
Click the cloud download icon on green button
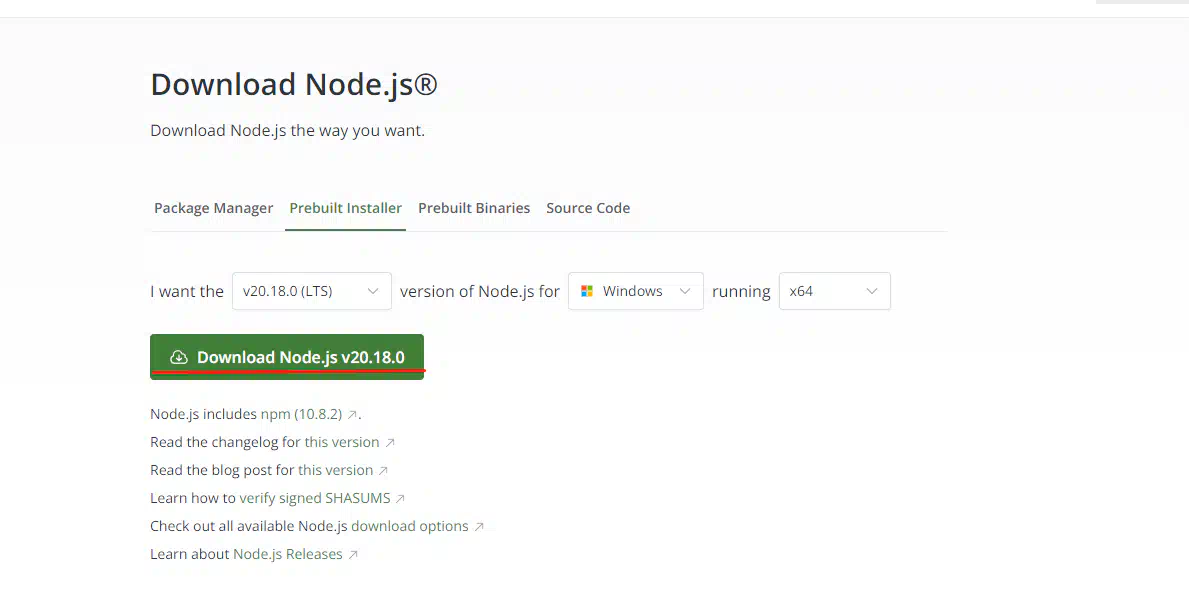pos(178,357)
